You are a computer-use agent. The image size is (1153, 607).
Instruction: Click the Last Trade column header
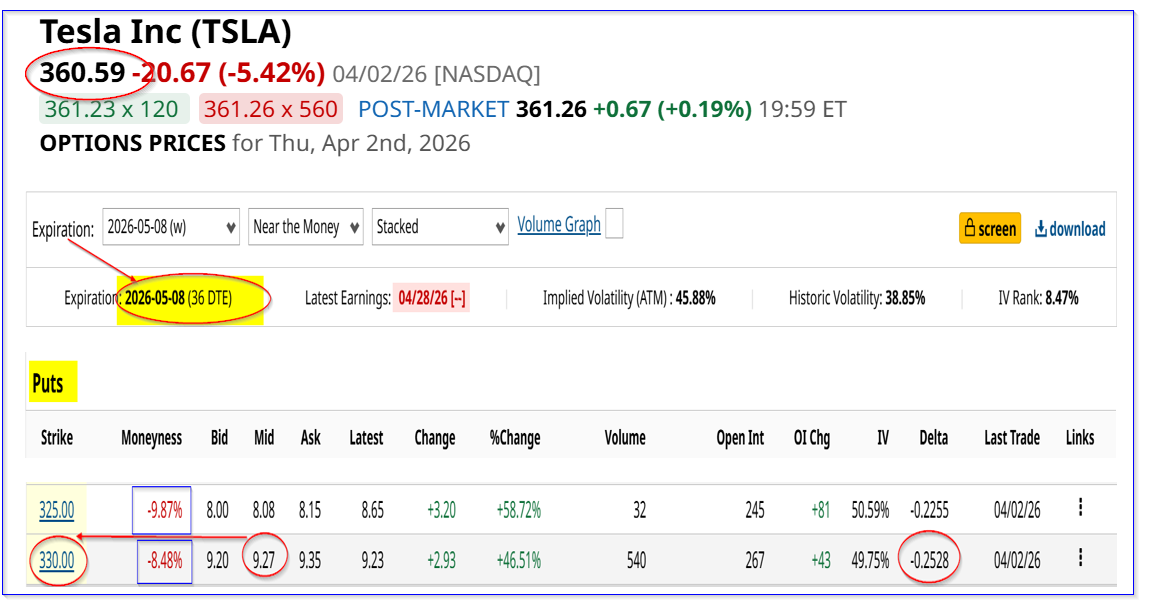1011,438
